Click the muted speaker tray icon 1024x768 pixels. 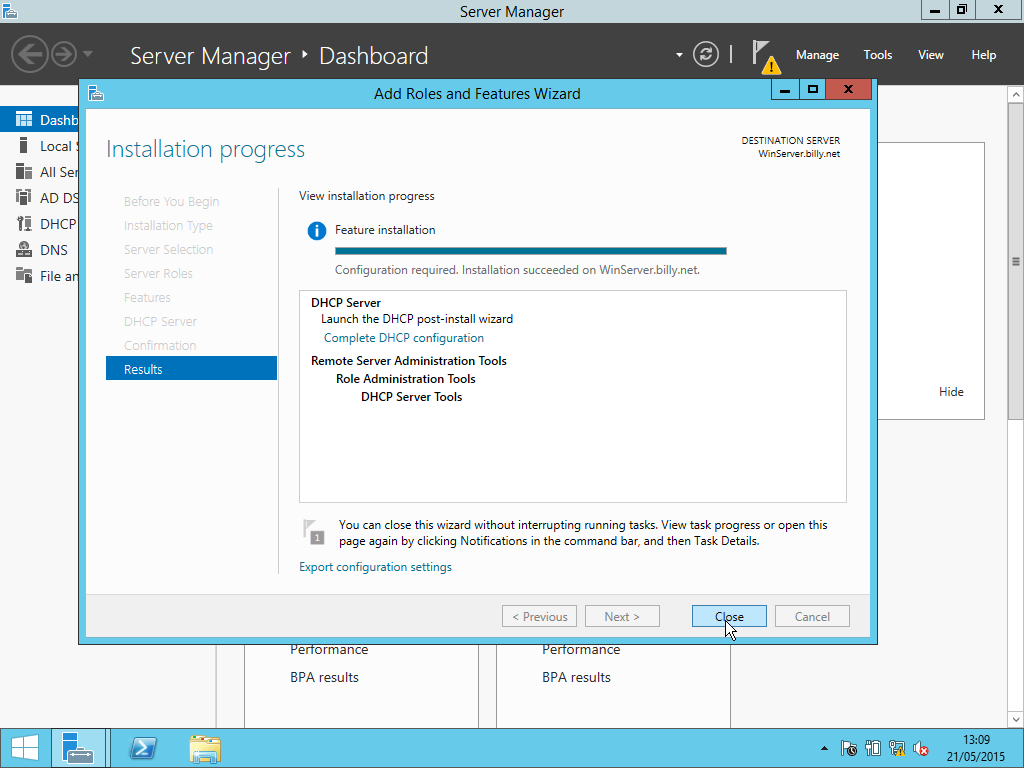(921, 748)
